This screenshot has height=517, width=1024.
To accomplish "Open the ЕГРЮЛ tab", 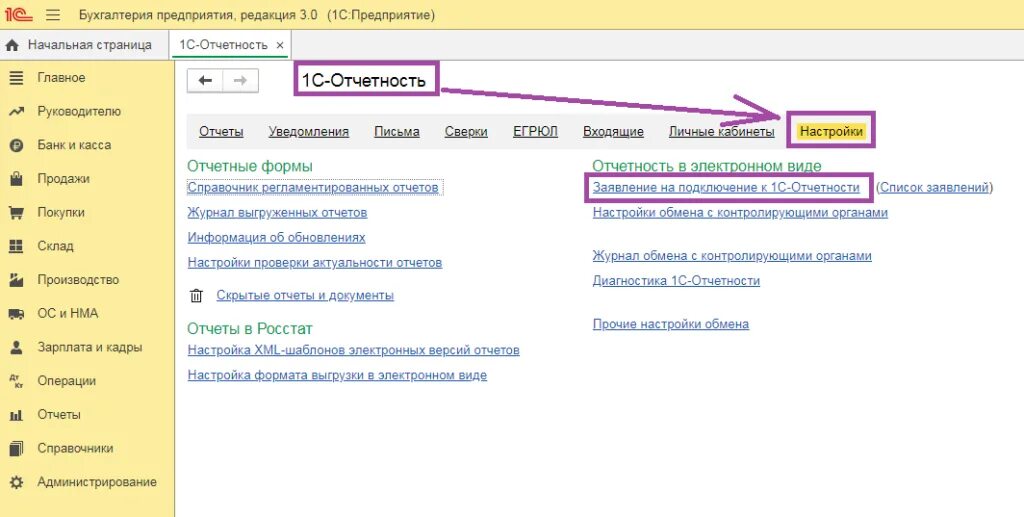I will point(536,132).
